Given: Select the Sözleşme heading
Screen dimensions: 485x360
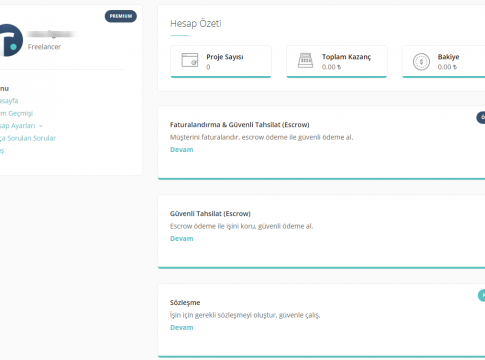Looking at the screenshot, I should coord(185,303).
